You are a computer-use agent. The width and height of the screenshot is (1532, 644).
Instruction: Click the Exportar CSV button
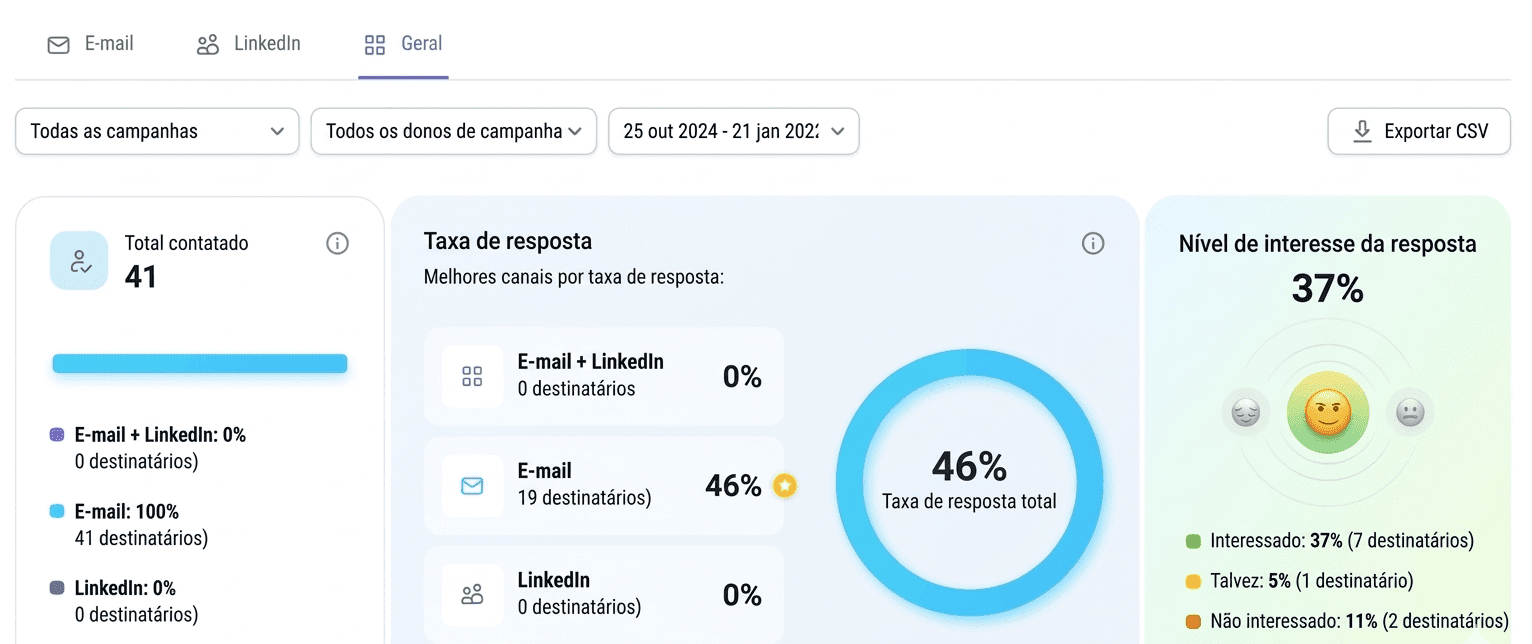(1418, 131)
